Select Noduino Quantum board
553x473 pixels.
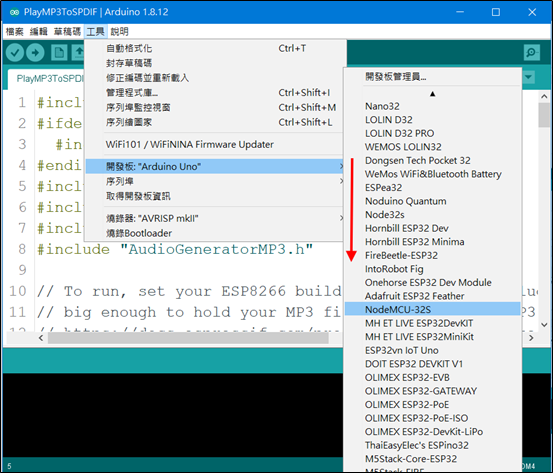433,201
